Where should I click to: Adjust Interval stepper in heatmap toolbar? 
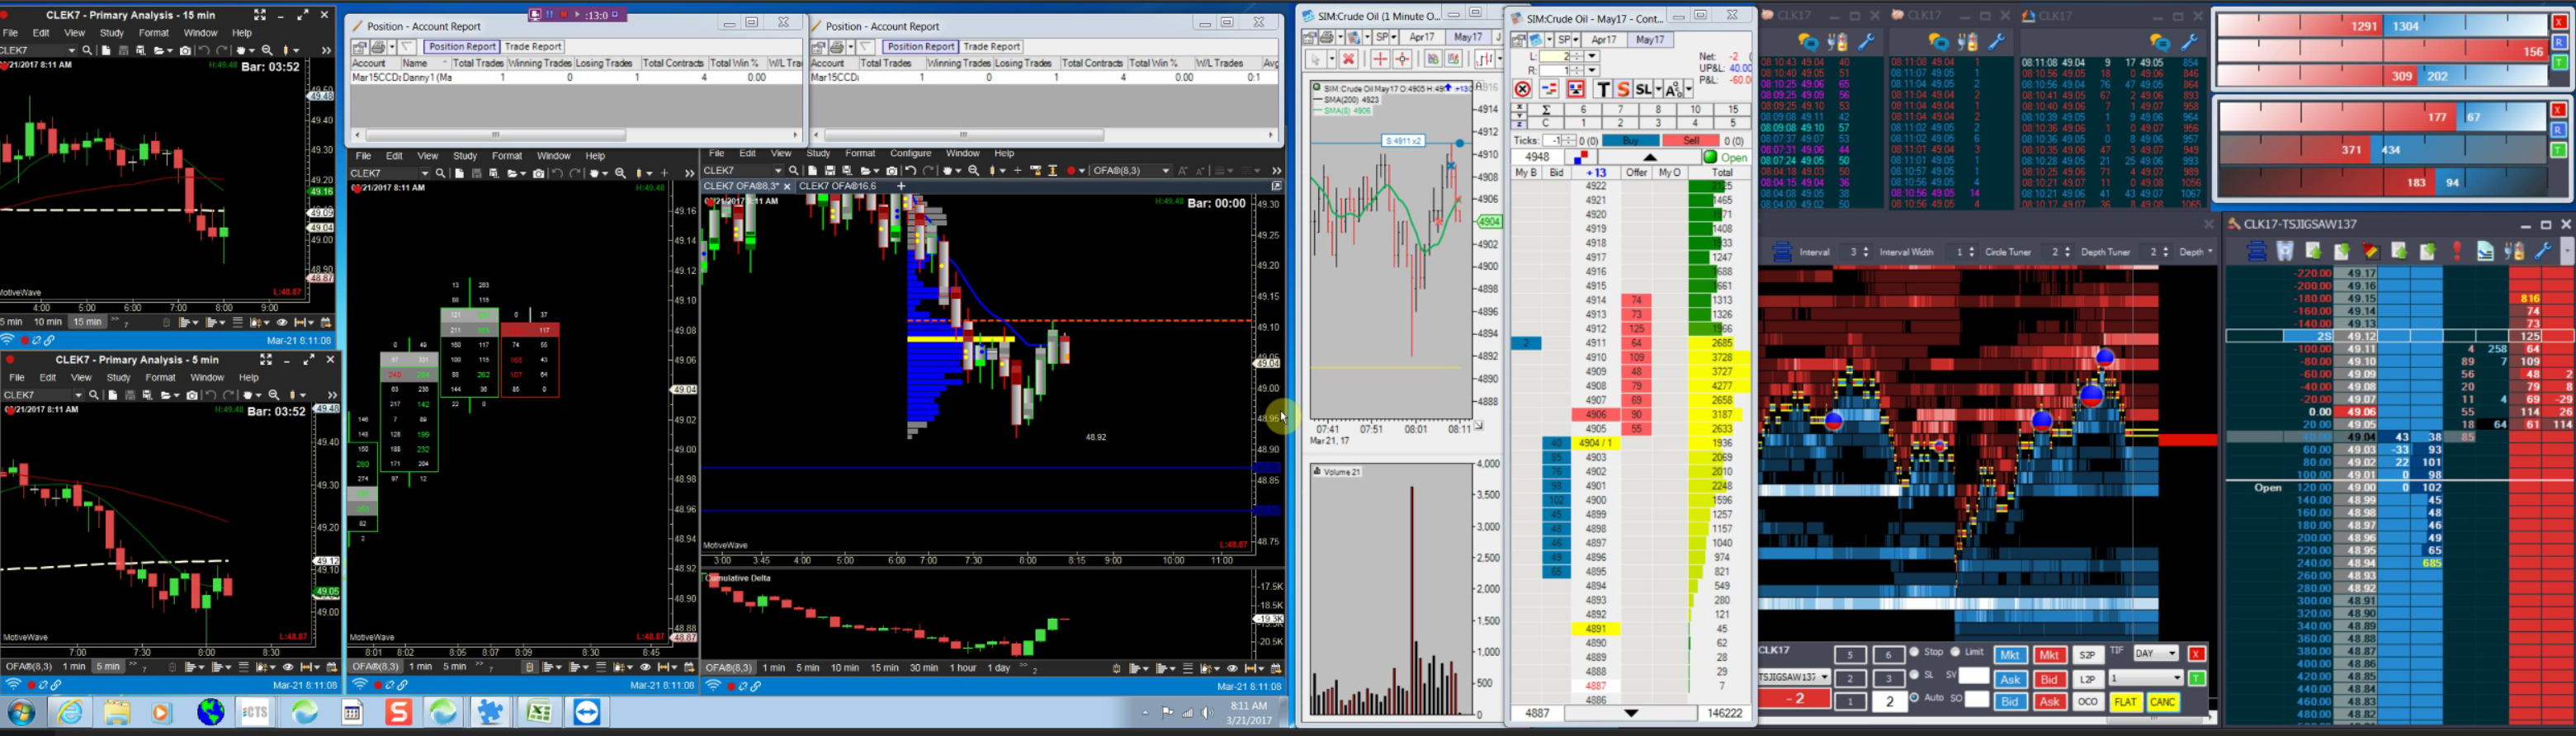[x=1866, y=252]
